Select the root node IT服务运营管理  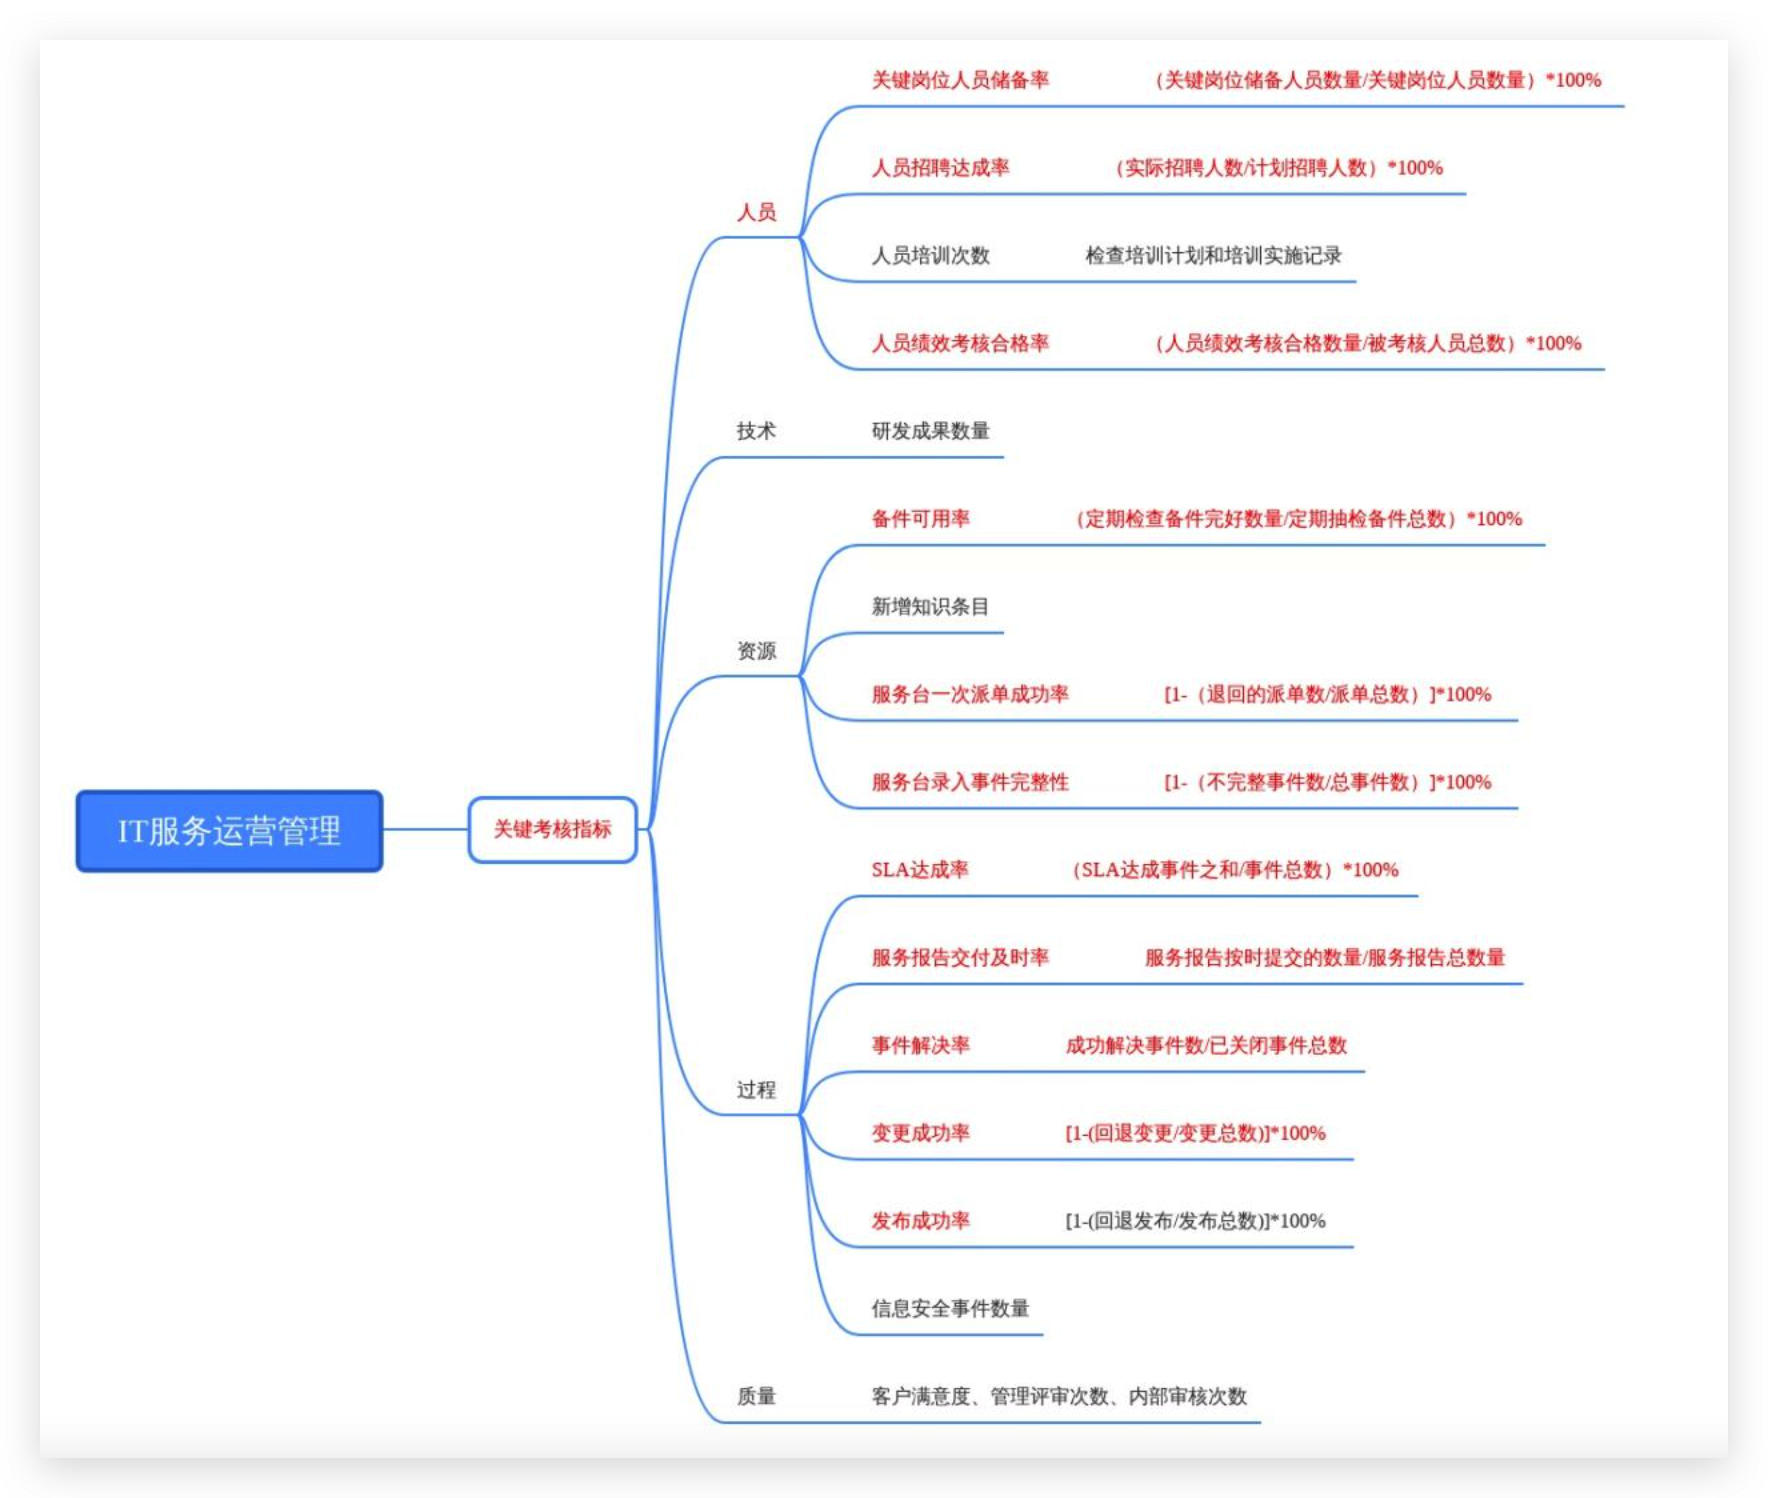coord(229,831)
